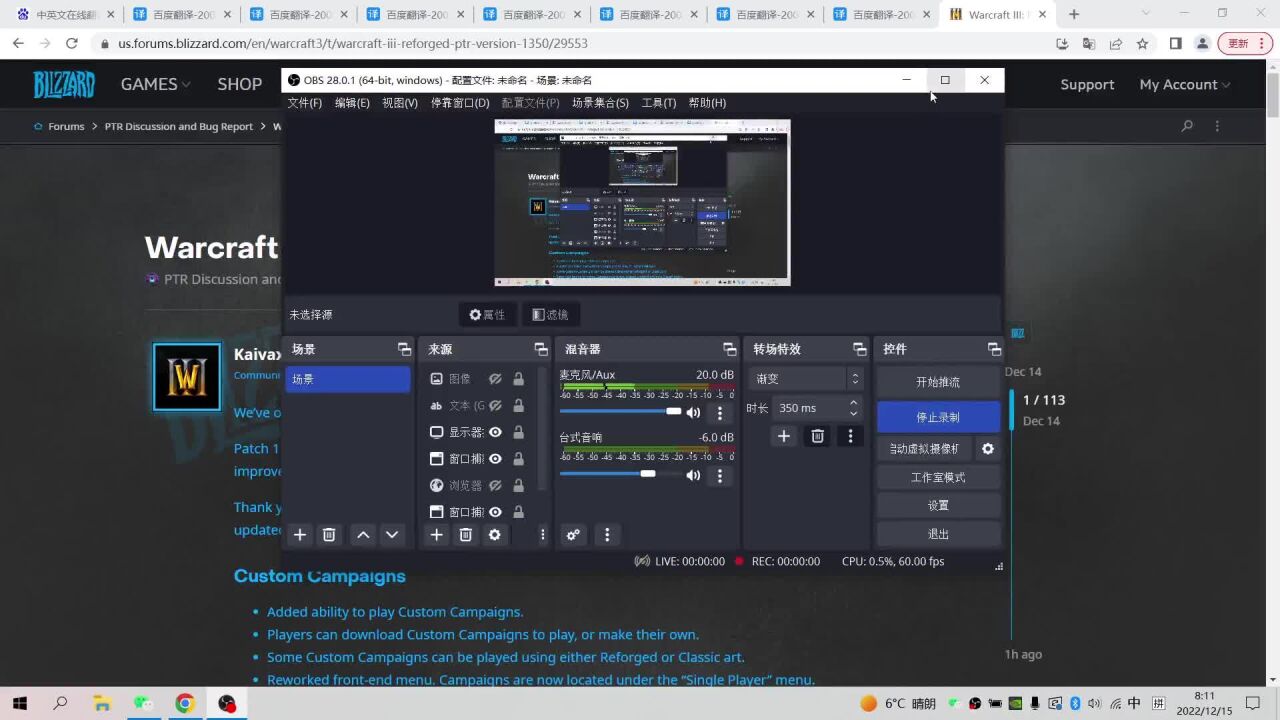Hide the 显示器 source with the eye icon
Screen dimensions: 1280x720
coord(495,432)
